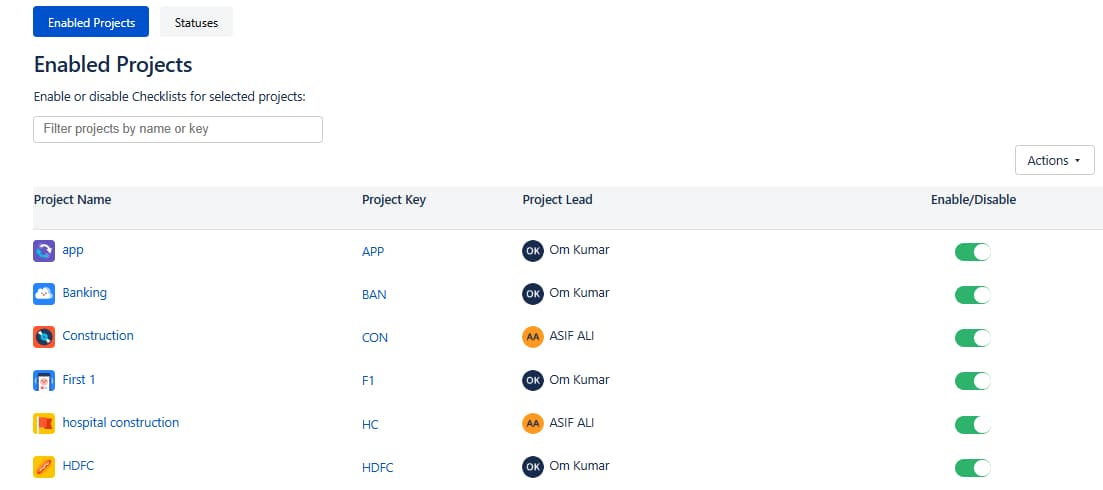Open the hospital construction project link

(120, 423)
